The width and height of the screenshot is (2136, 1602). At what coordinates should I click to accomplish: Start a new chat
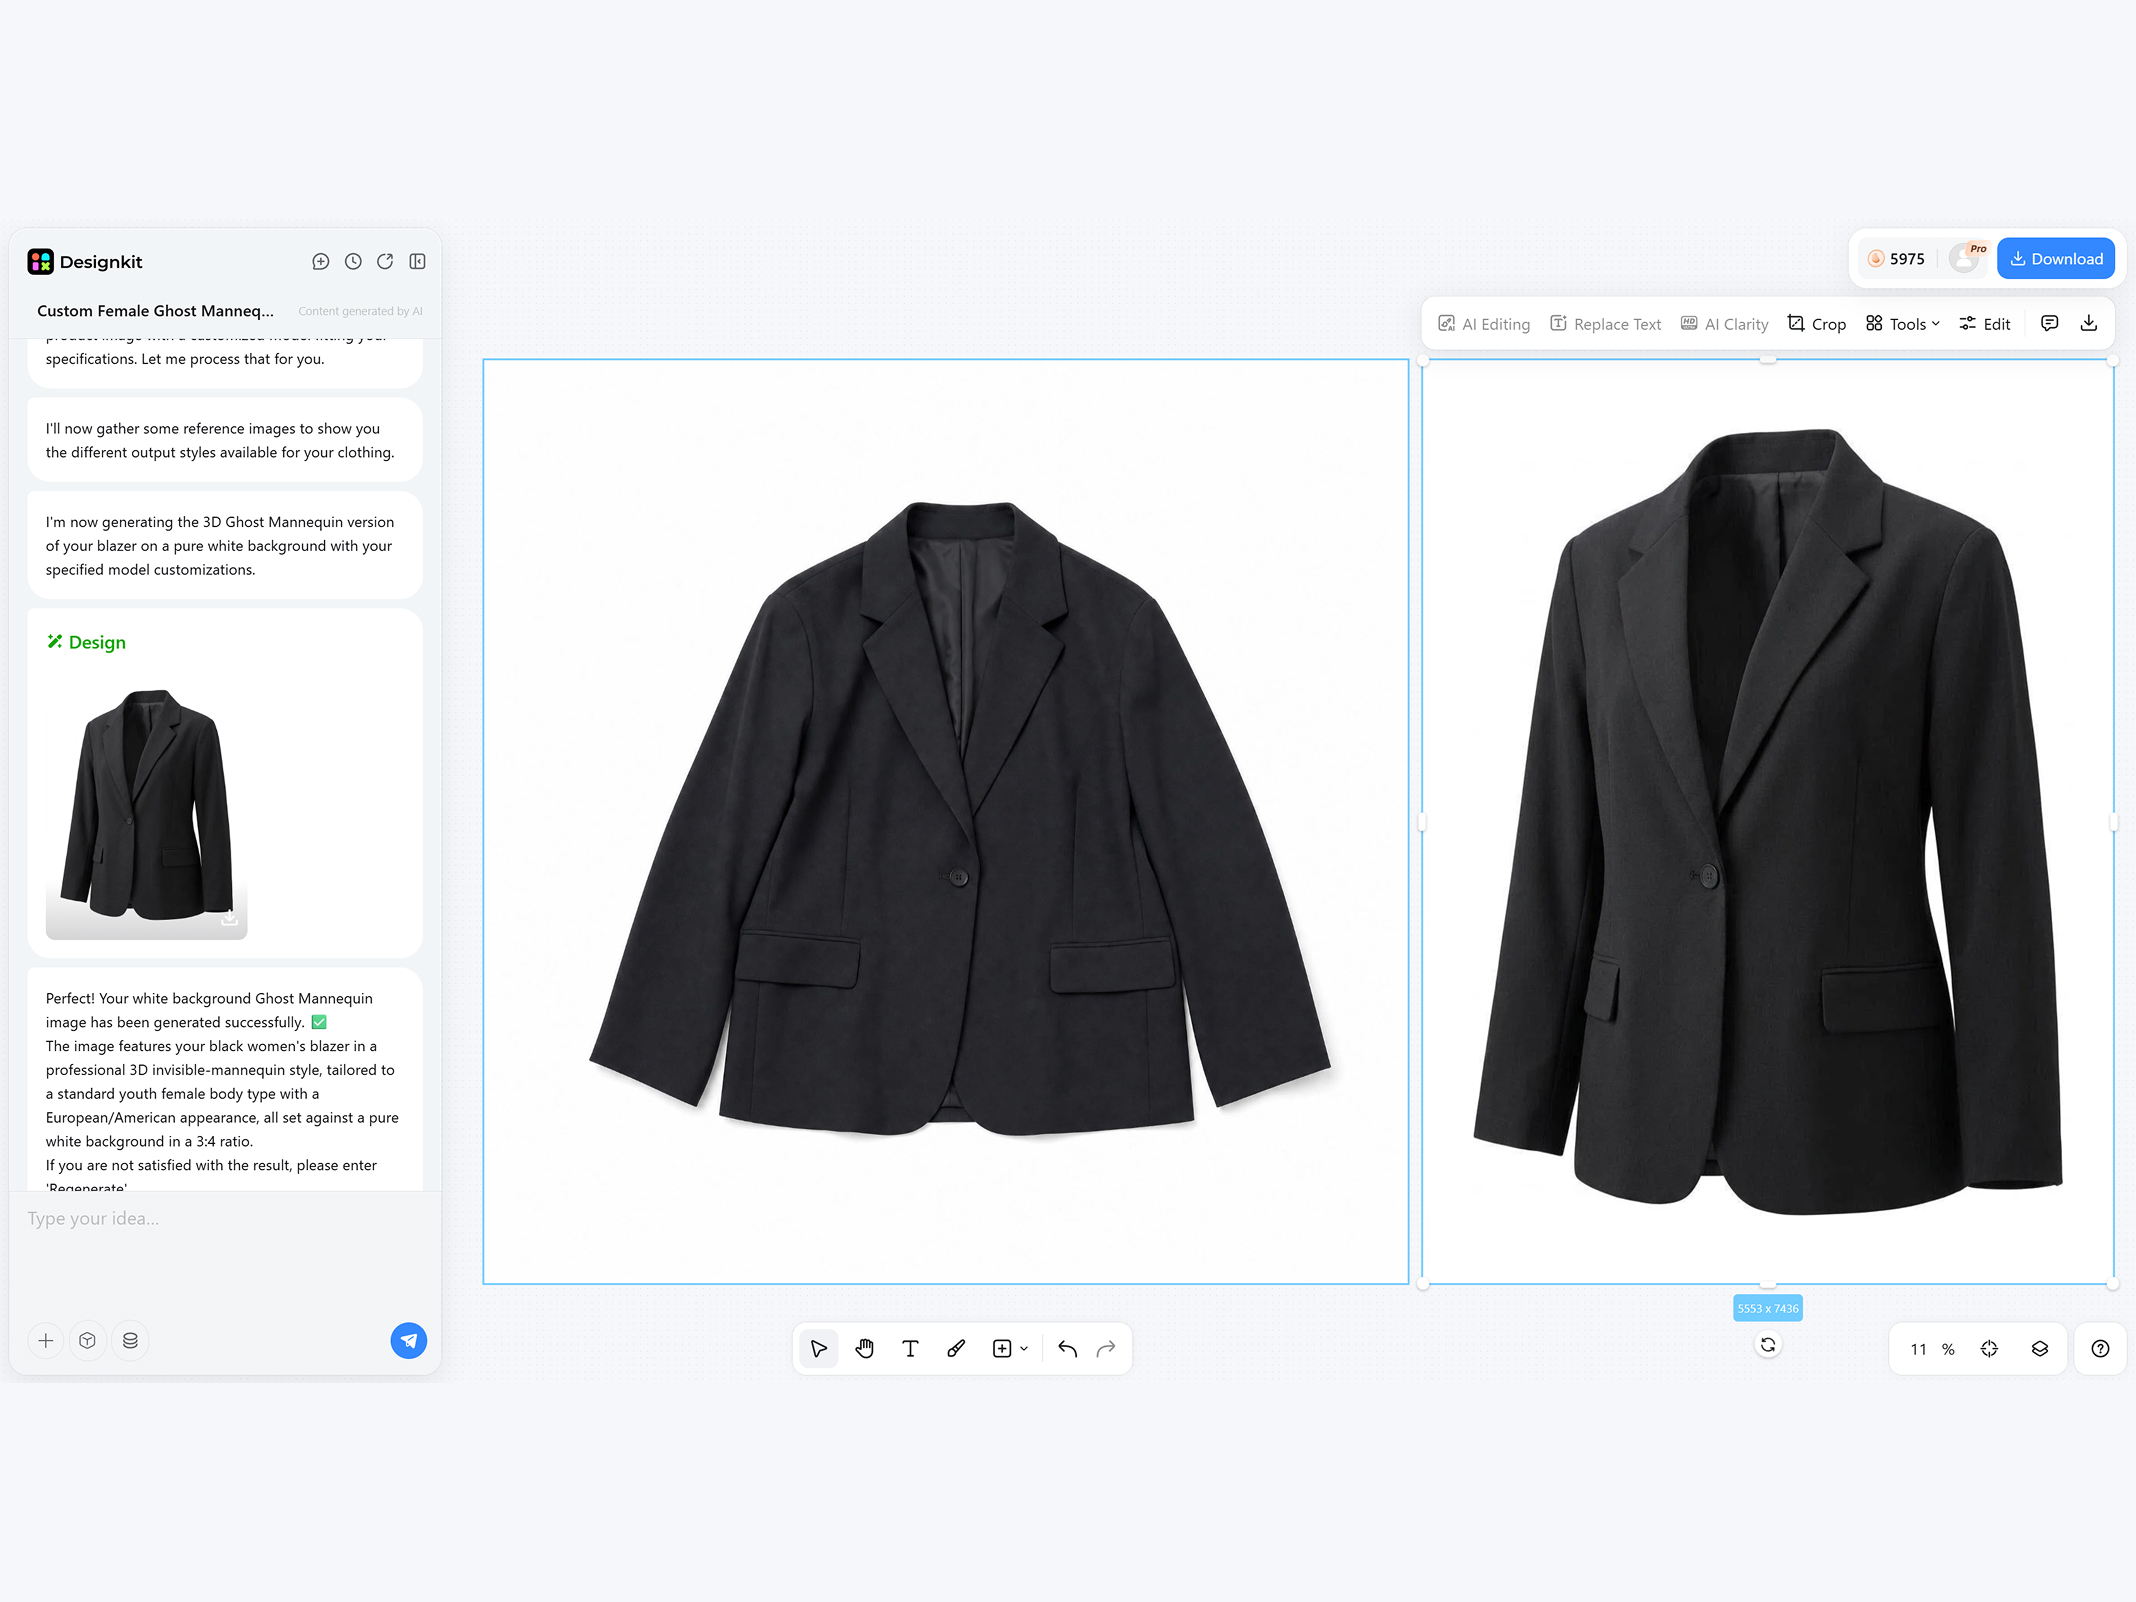click(321, 262)
